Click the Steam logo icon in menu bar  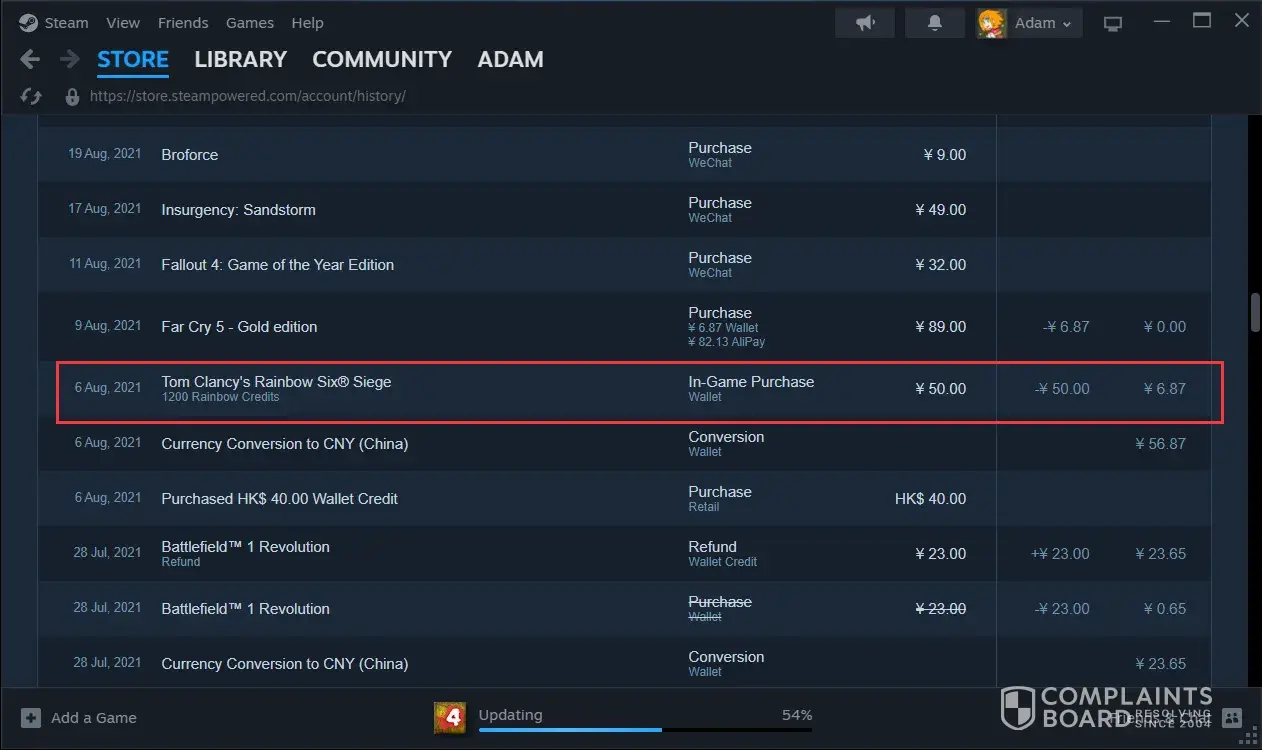tap(28, 22)
